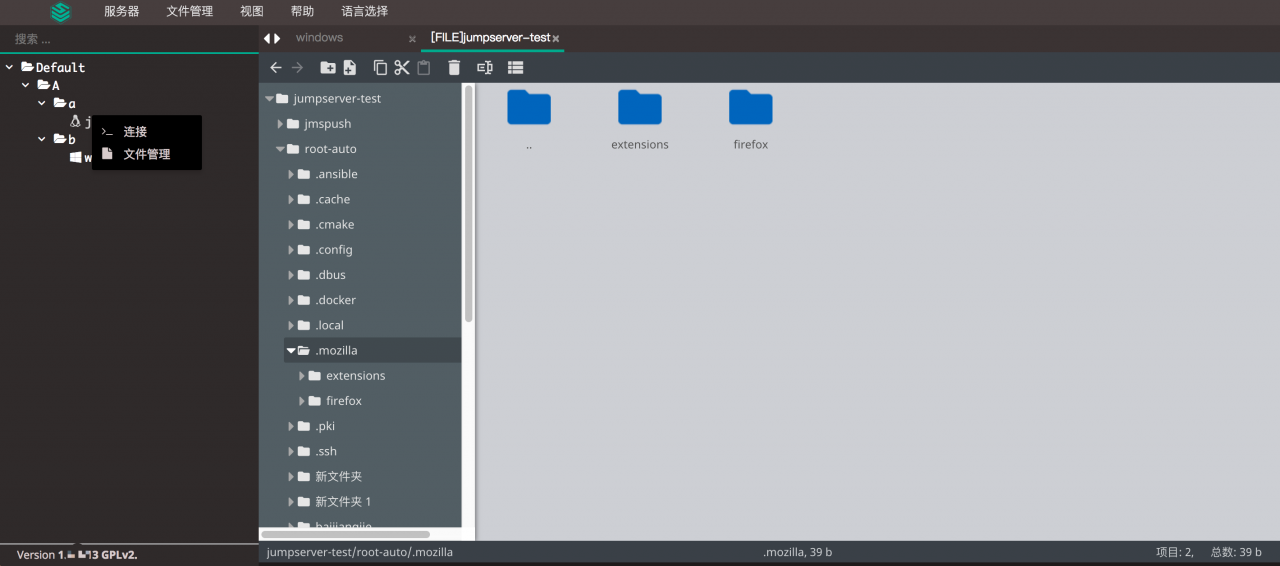Screen dimensions: 1280x566
Task: Click the '.mozilla, 39 b' status text
Action: pyautogui.click(x=797, y=552)
